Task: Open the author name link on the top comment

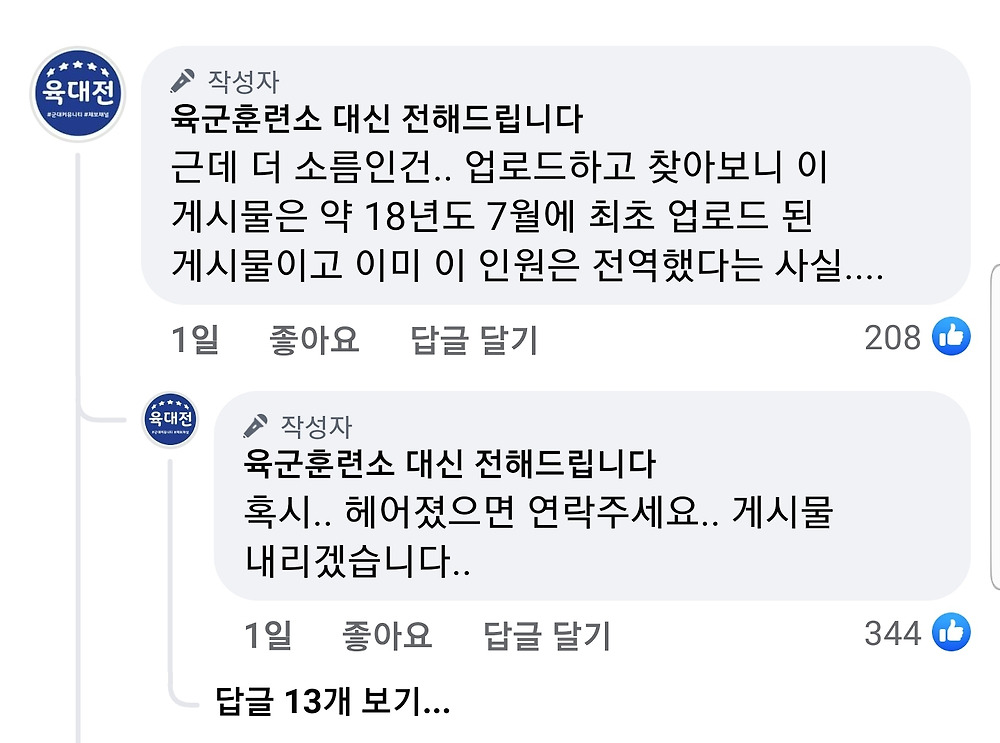Action: tap(376, 121)
